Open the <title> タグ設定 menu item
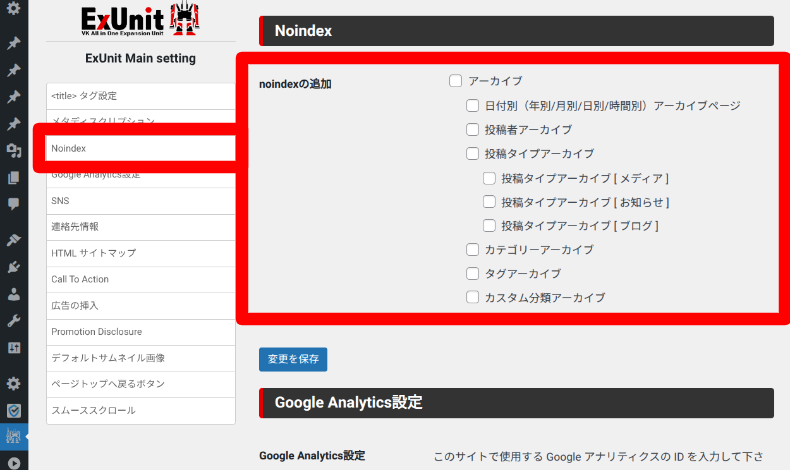The image size is (790, 470). coord(141,96)
